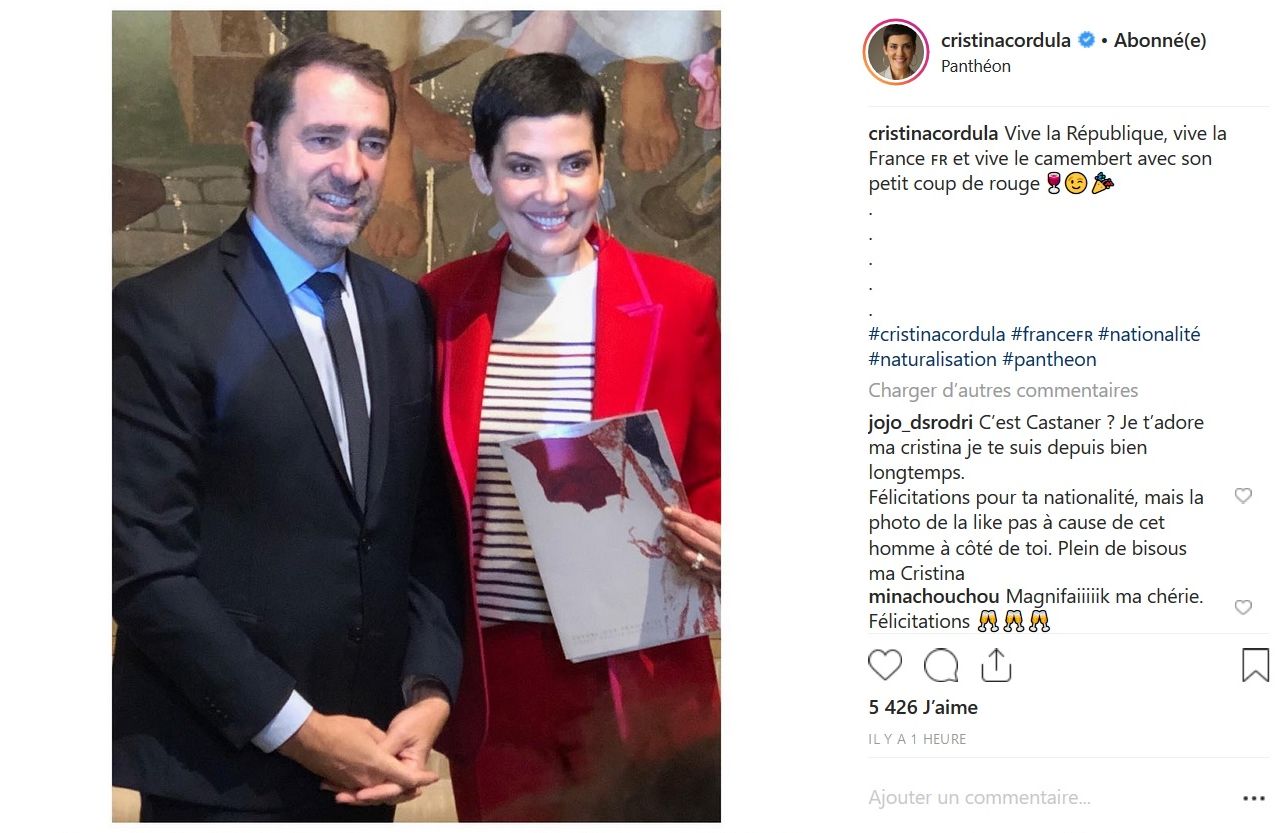The image size is (1283, 833).
Task: Like jojo_dsrodri's comment
Action: pos(1243,496)
